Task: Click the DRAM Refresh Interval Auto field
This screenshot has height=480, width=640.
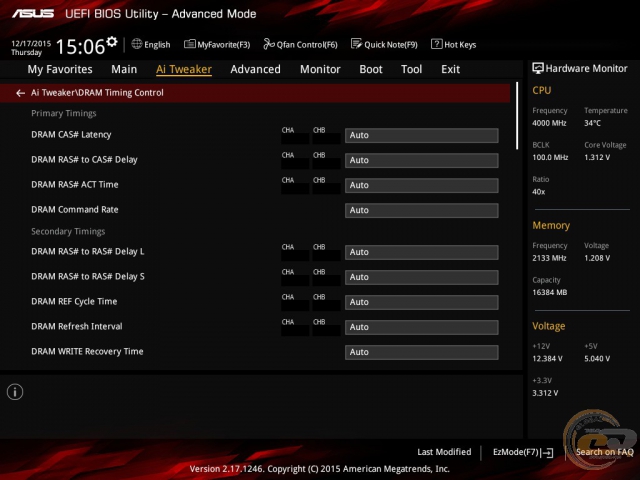Action: [x=422, y=327]
